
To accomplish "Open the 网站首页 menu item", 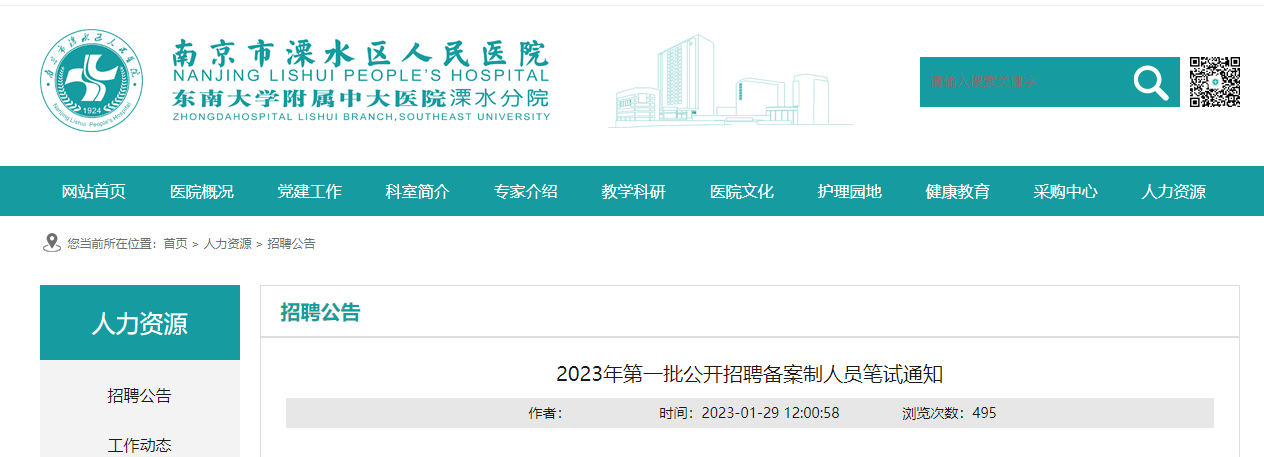I will tap(94, 192).
